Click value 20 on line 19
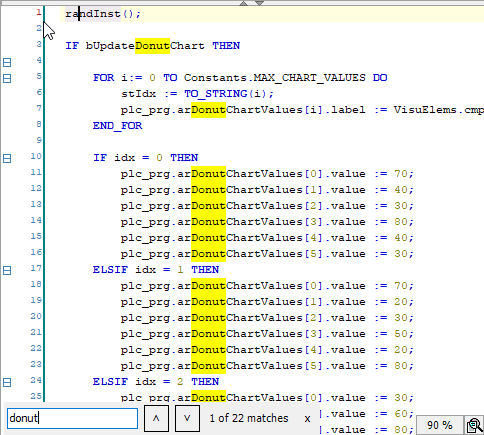Viewport: 484px width, 435px height. coord(401,302)
